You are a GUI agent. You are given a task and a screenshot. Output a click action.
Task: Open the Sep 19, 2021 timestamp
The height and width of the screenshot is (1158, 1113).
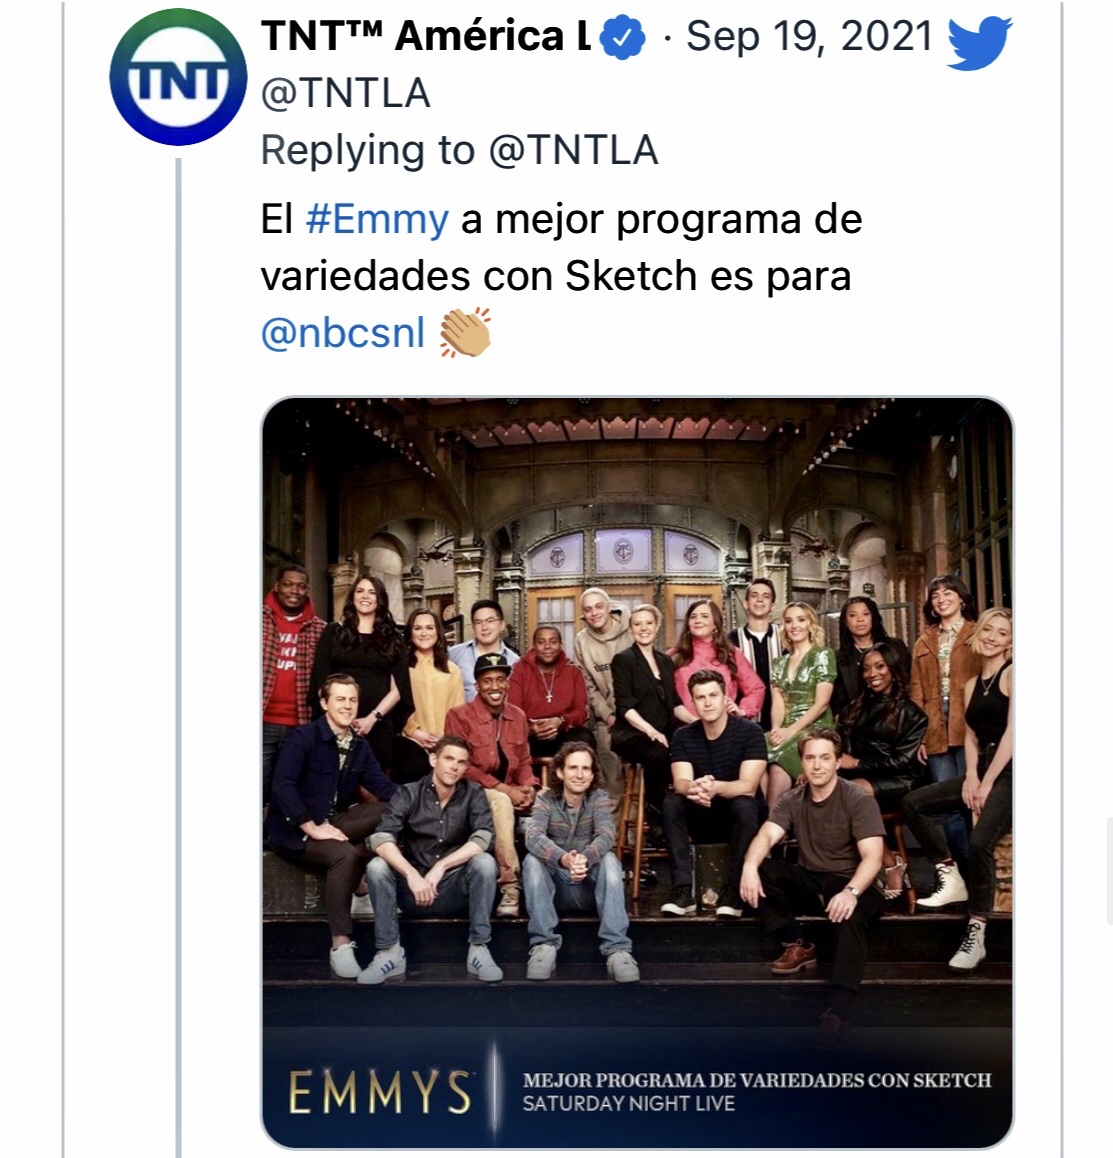click(809, 35)
